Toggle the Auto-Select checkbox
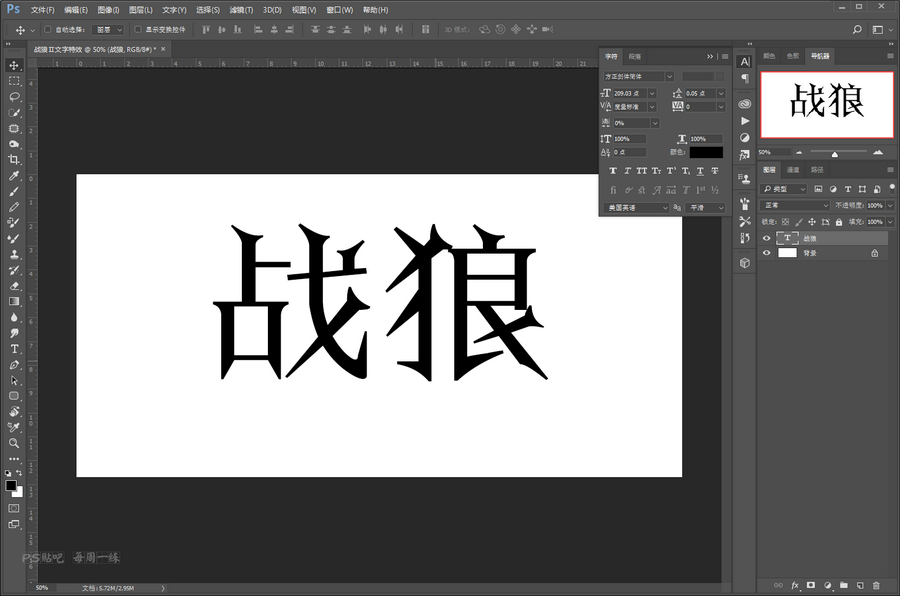The image size is (900, 596). coord(48,29)
